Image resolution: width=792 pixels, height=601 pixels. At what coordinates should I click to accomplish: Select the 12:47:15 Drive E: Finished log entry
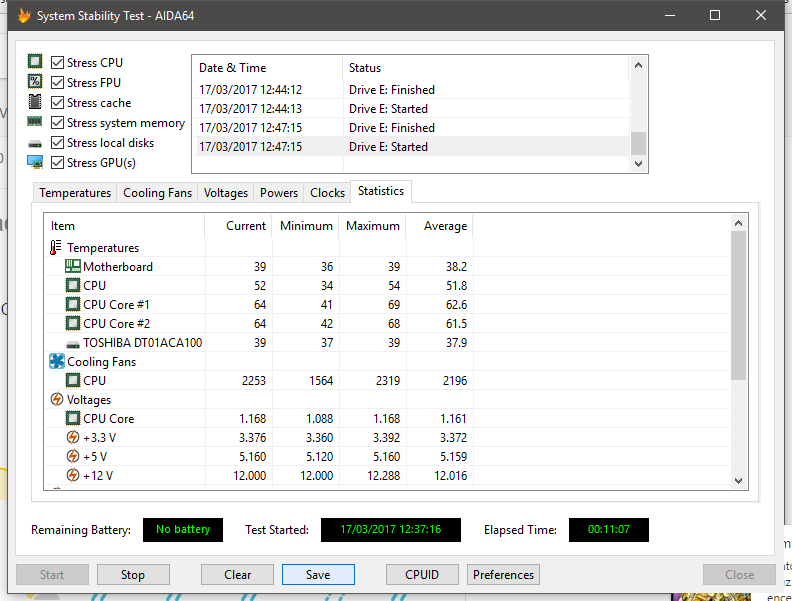[411, 128]
